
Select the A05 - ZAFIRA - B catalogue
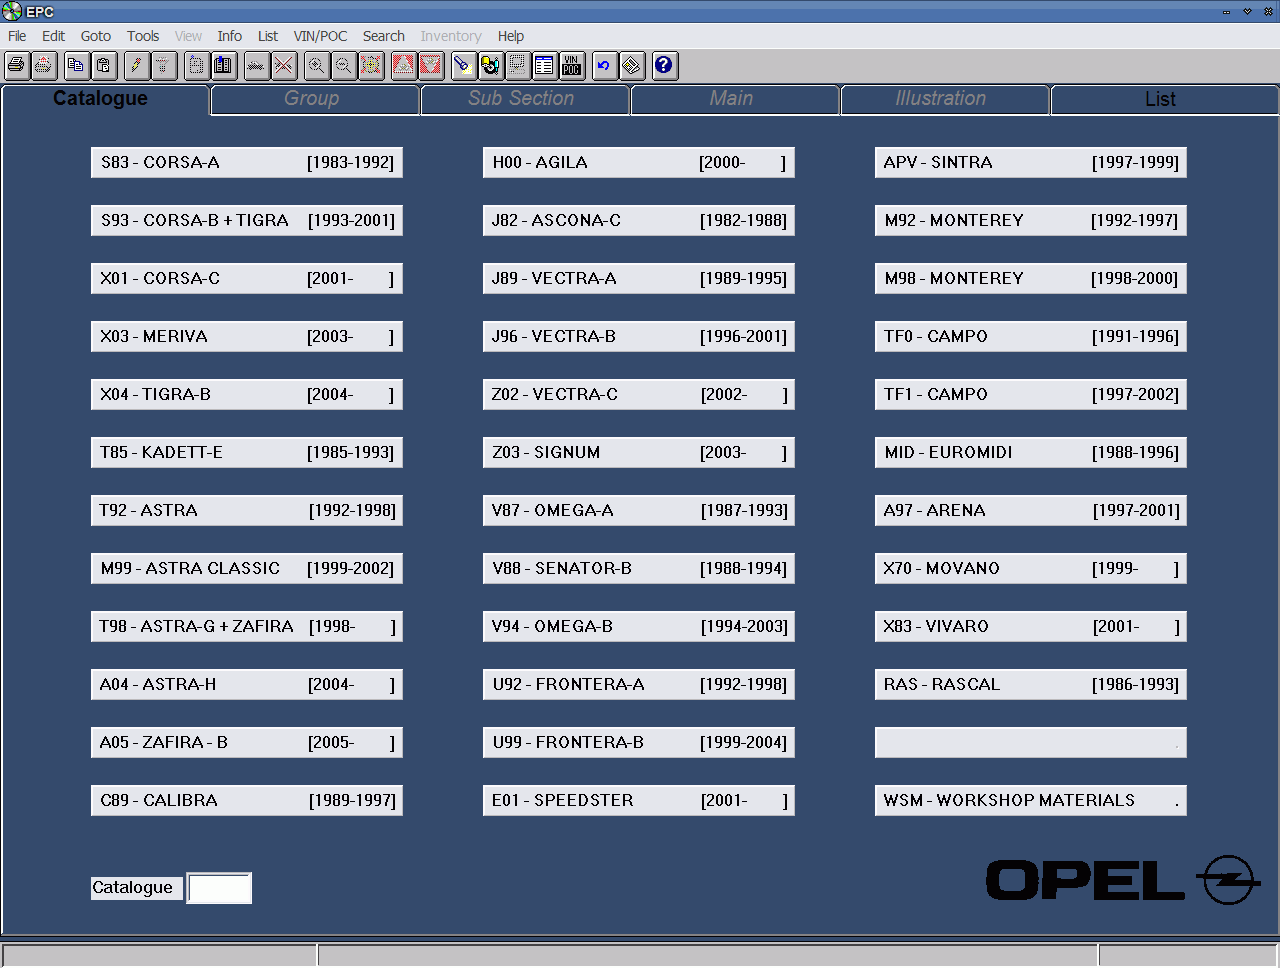247,743
